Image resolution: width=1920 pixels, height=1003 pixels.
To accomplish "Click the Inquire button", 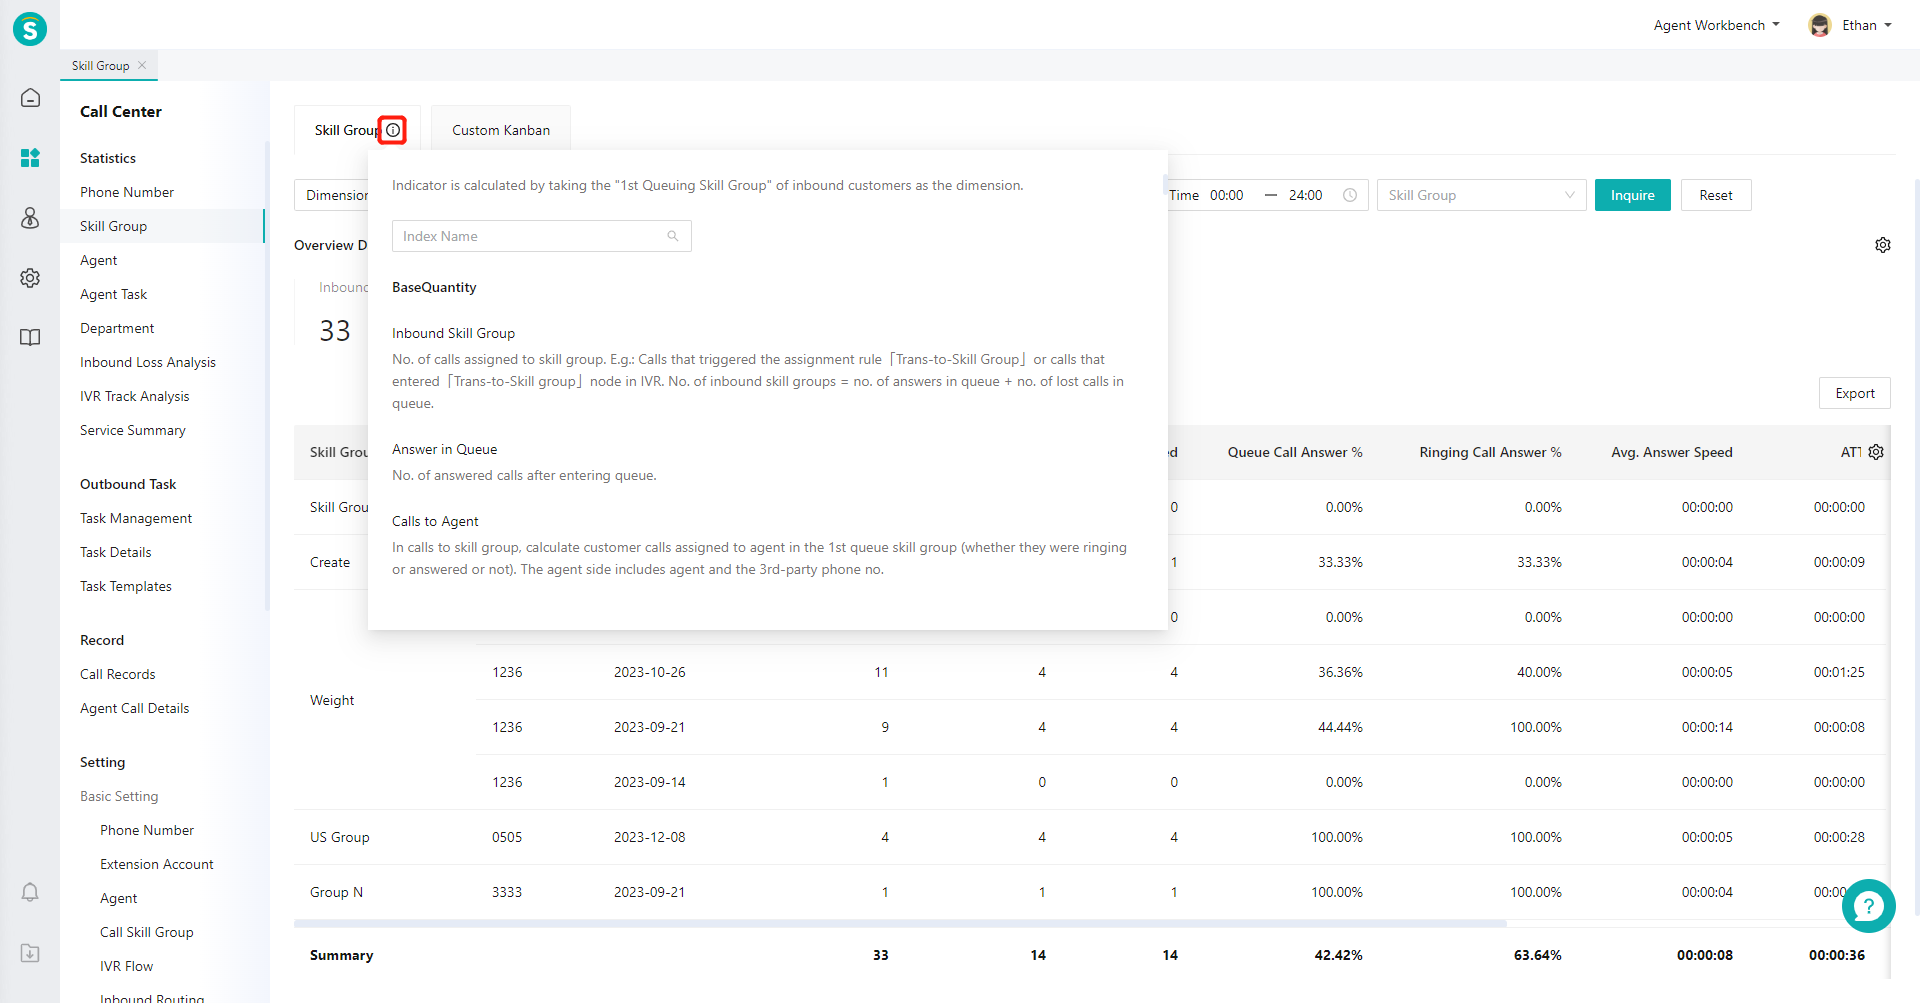I will point(1632,195).
